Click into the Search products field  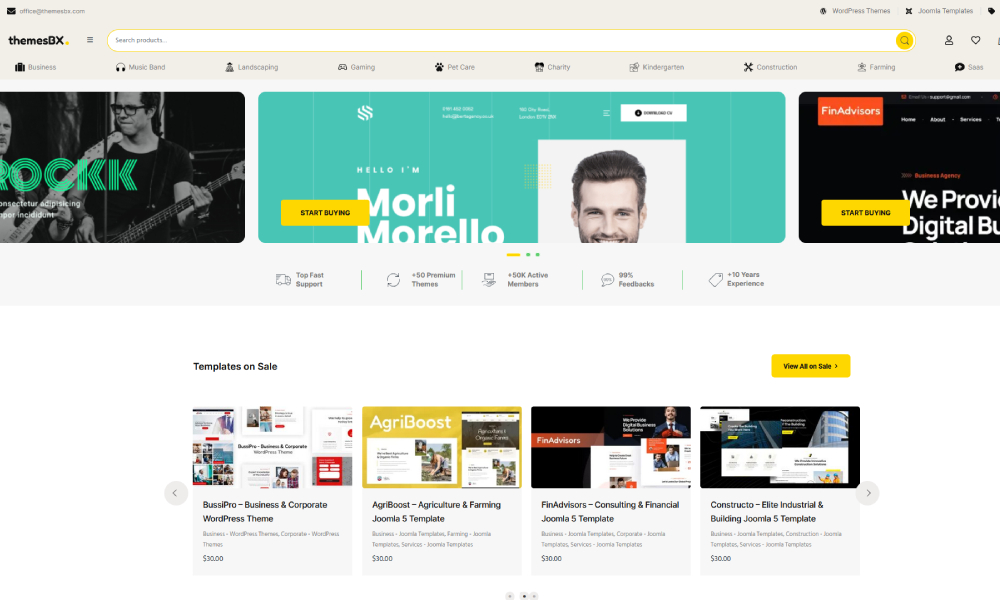coord(500,40)
